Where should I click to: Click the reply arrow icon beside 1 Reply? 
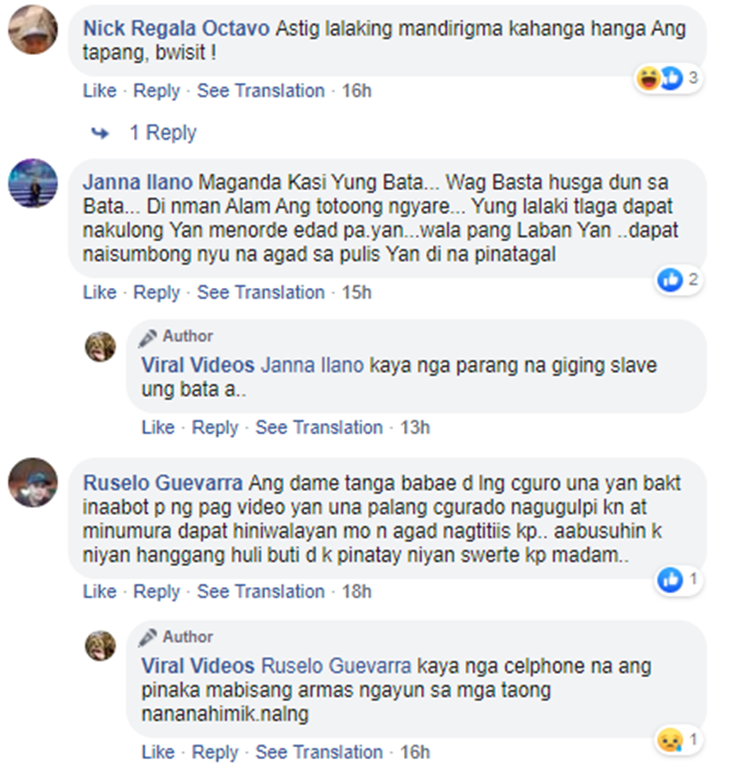coord(100,133)
